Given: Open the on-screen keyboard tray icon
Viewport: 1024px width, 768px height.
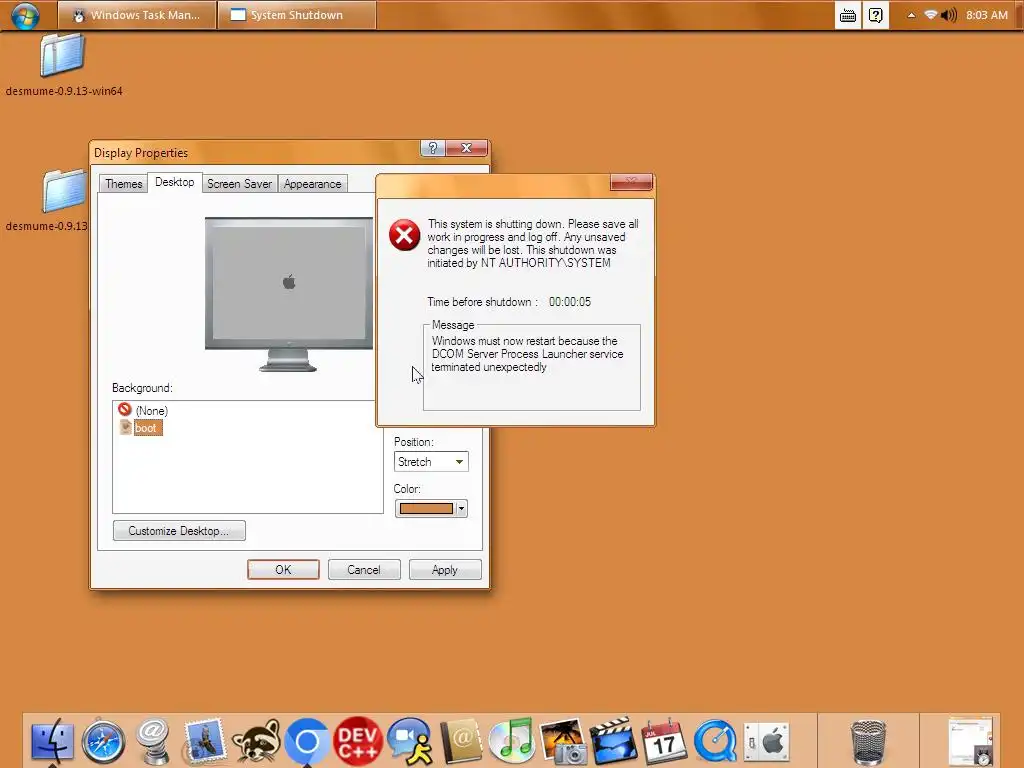Looking at the screenshot, I should (x=848, y=15).
